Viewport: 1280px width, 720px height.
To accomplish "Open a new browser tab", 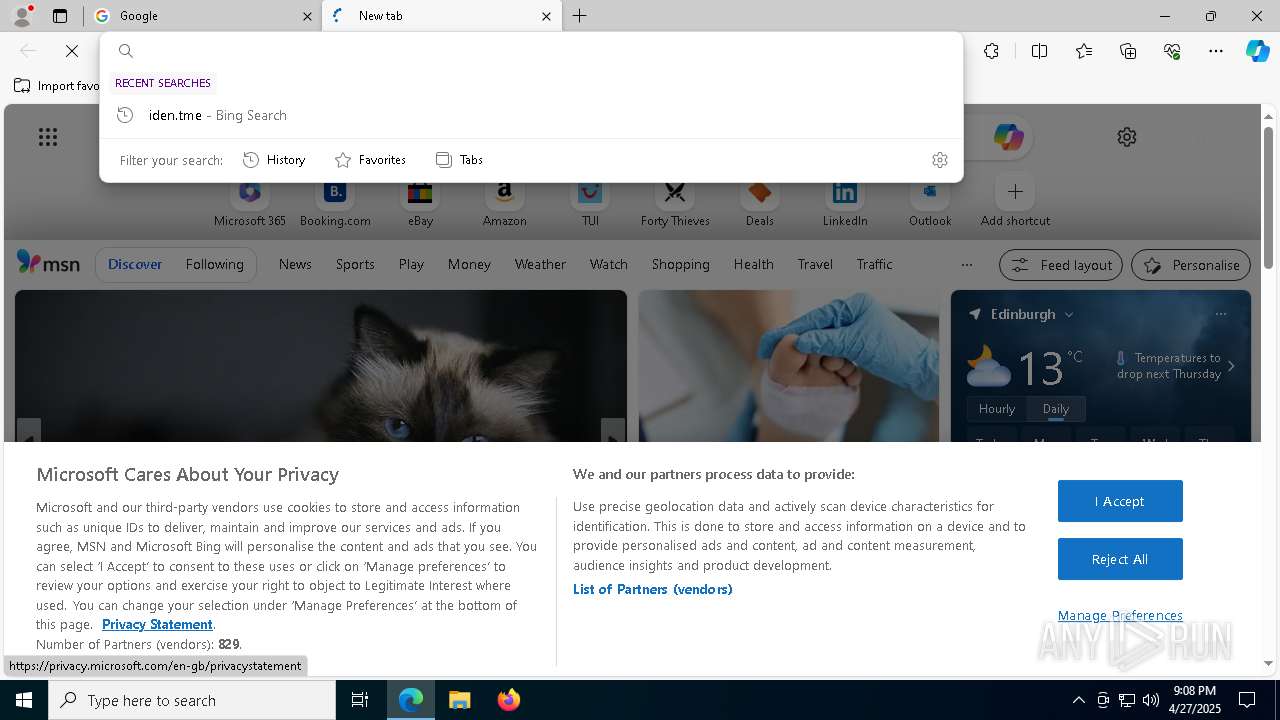I will [x=580, y=16].
